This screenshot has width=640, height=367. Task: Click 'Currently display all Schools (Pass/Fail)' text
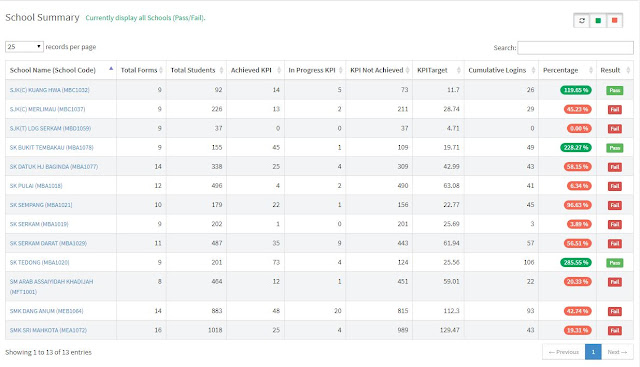145,18
